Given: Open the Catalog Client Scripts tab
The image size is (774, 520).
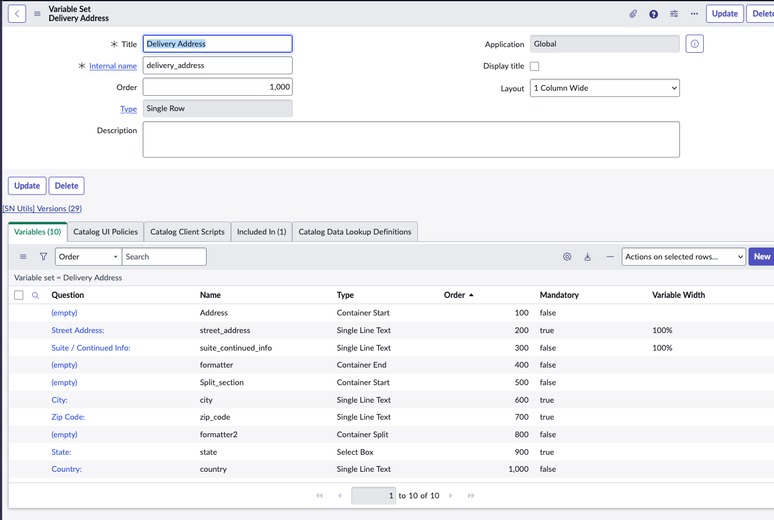Looking at the screenshot, I should (x=187, y=232).
